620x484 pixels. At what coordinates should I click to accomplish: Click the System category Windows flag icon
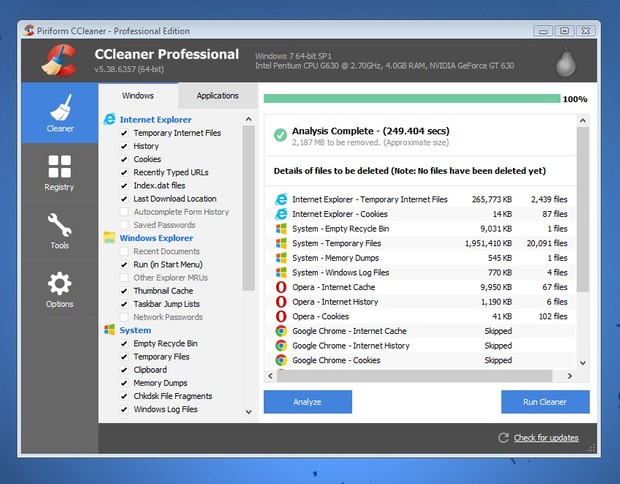[x=110, y=330]
